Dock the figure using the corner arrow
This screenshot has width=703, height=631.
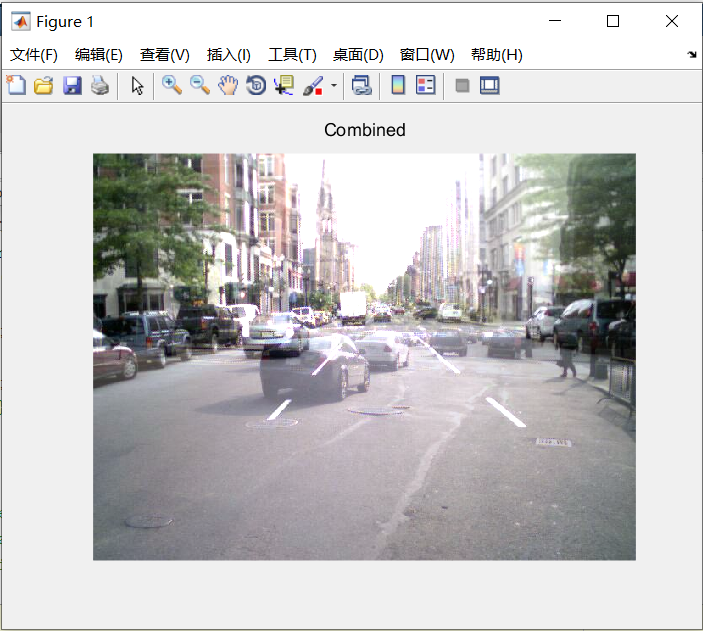point(691,54)
